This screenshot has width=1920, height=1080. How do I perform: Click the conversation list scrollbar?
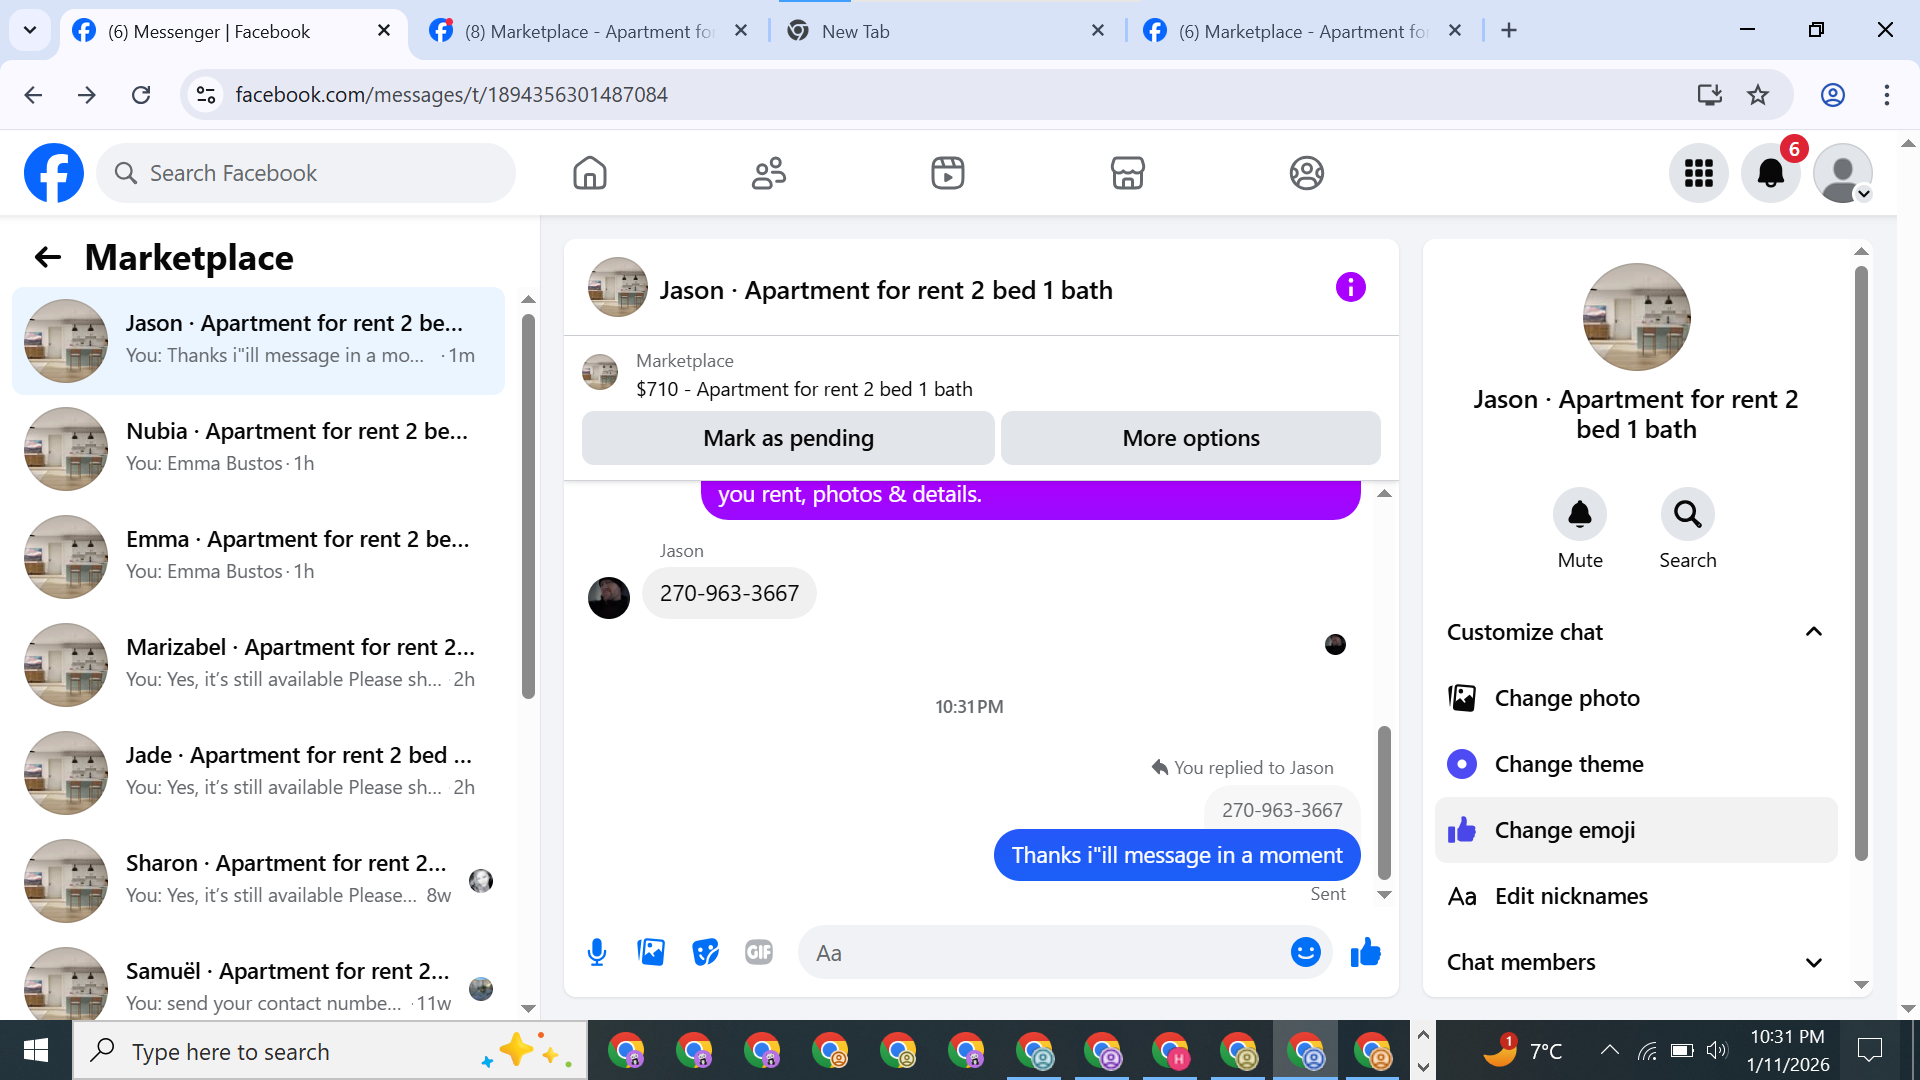(x=528, y=505)
